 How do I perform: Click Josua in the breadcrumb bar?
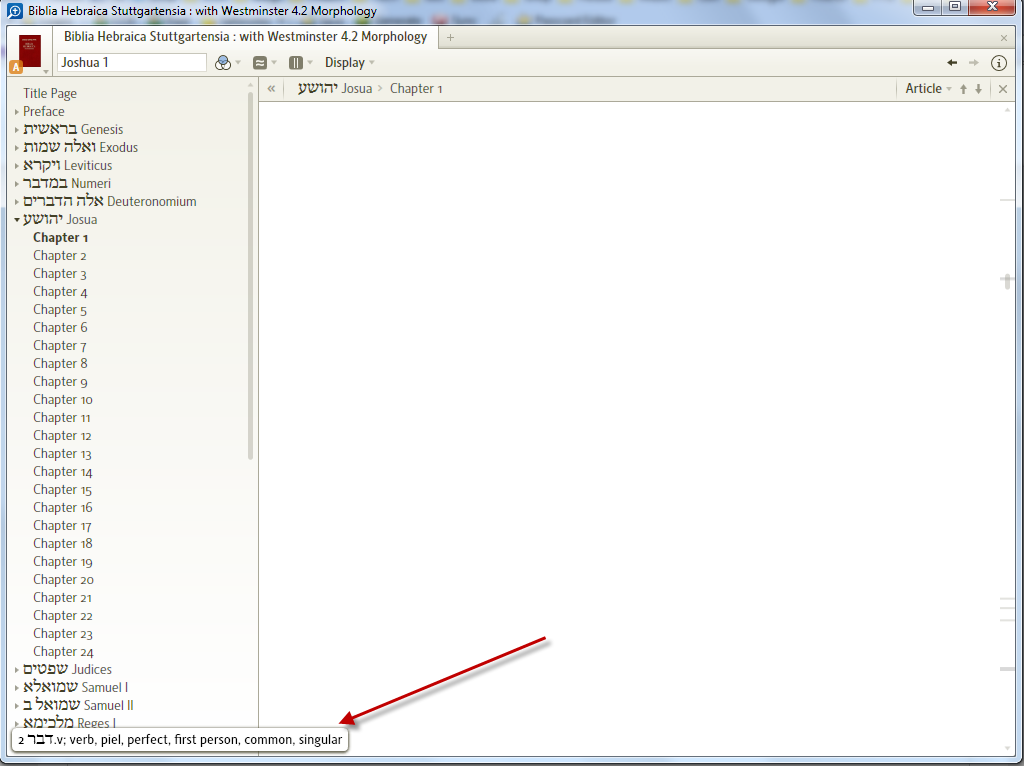[x=334, y=89]
